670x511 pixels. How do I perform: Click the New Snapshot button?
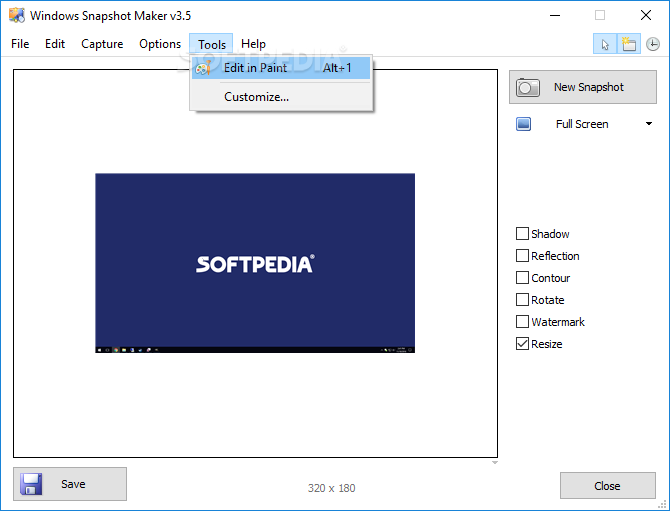pos(583,87)
